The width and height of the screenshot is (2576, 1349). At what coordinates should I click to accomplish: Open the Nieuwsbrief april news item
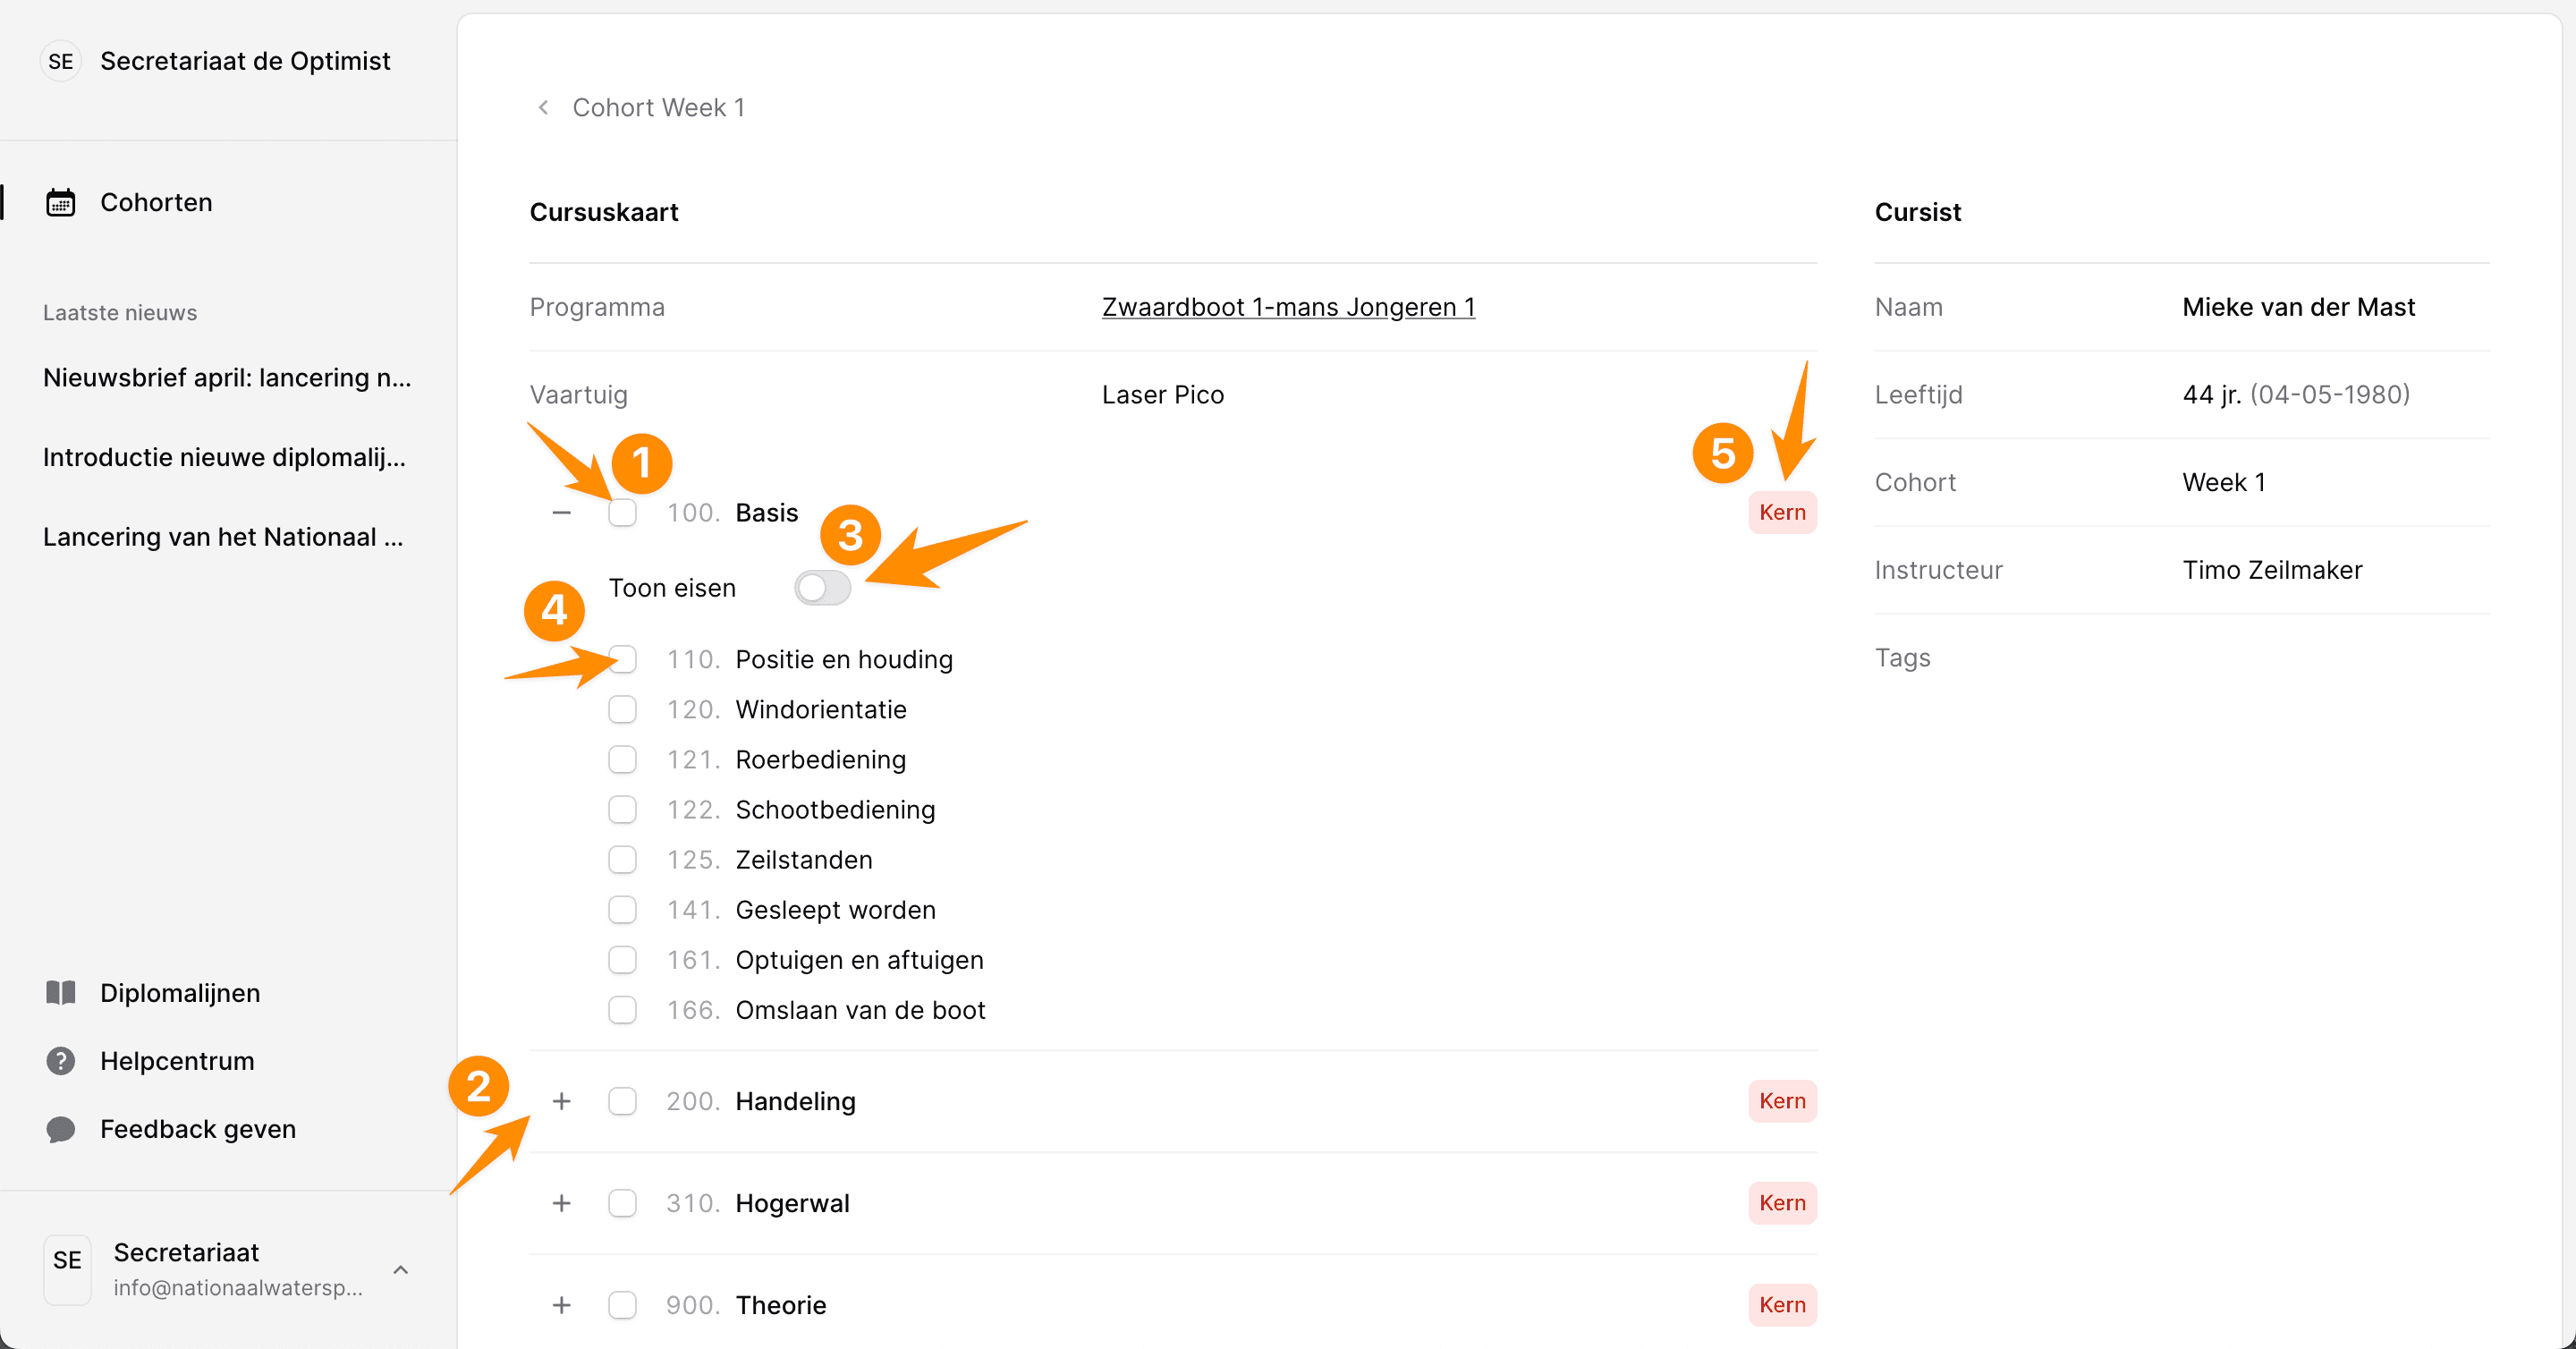(227, 377)
